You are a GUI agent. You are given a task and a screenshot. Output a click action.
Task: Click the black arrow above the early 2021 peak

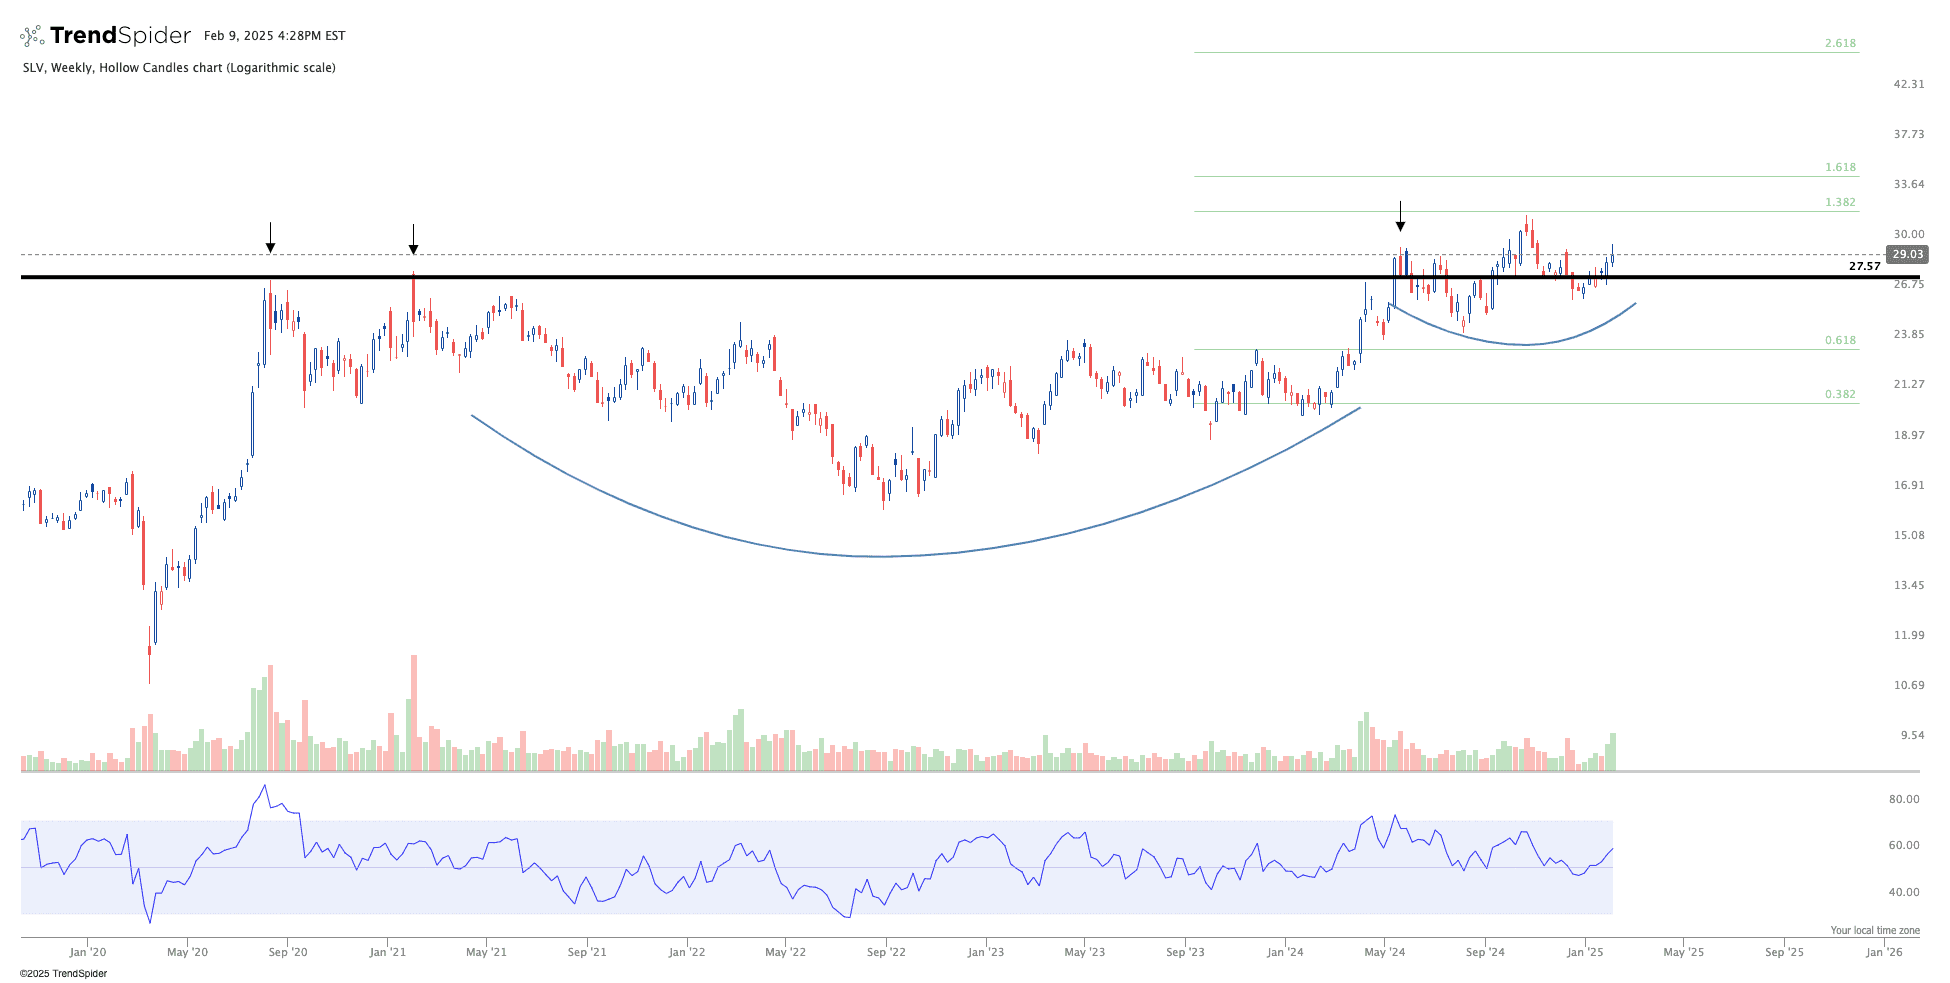coord(413,239)
